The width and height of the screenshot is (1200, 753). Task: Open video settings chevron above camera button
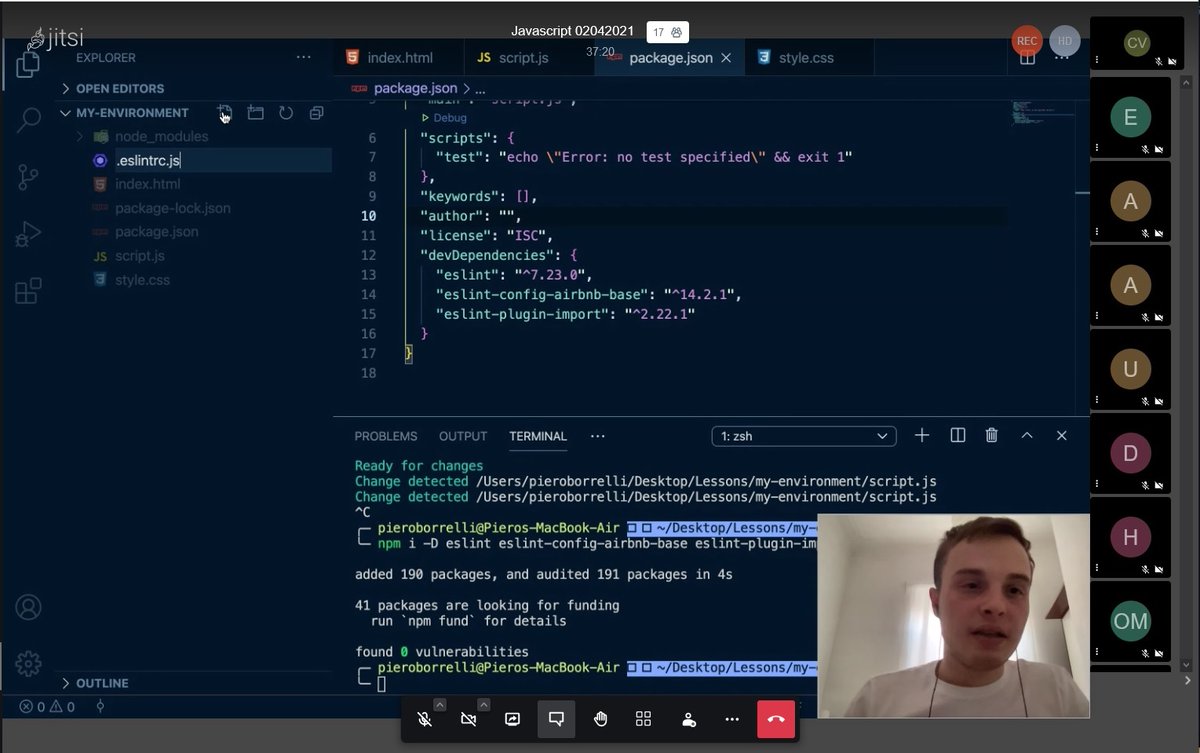click(483, 705)
